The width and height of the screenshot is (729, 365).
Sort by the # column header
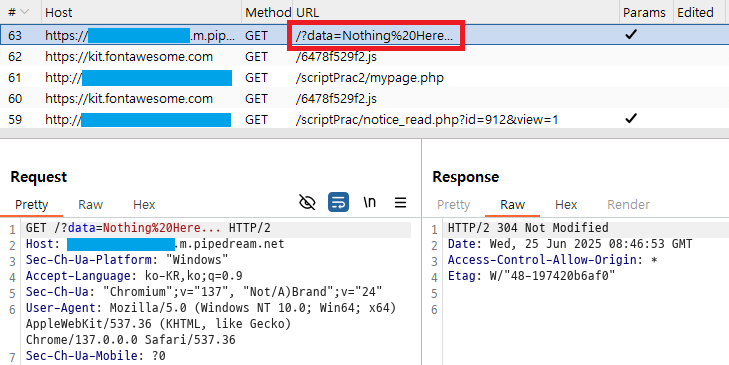click(20, 12)
